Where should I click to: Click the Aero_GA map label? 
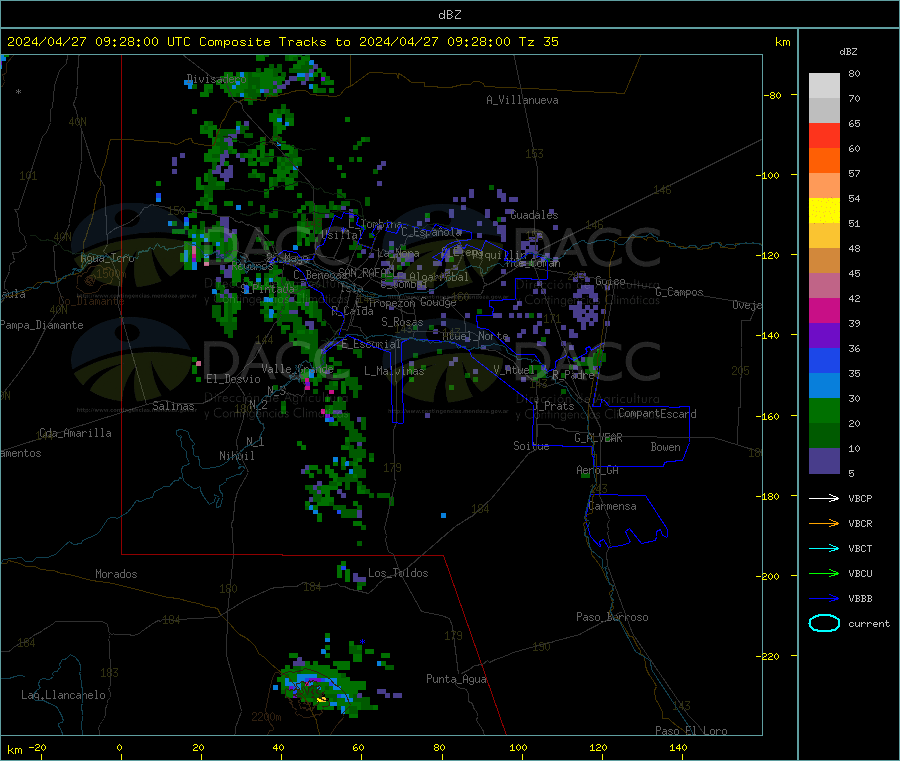(598, 470)
